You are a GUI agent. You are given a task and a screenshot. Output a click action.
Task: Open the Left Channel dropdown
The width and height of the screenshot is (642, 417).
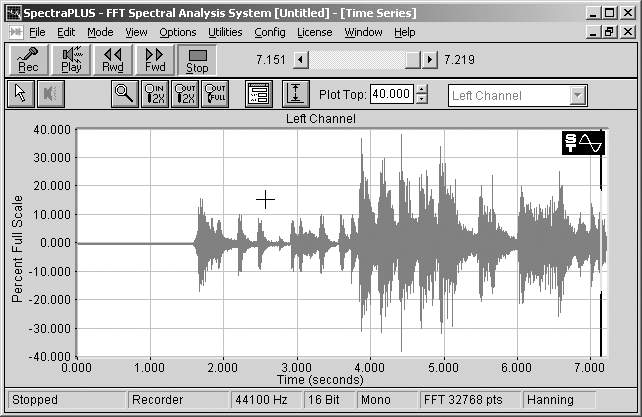(577, 95)
